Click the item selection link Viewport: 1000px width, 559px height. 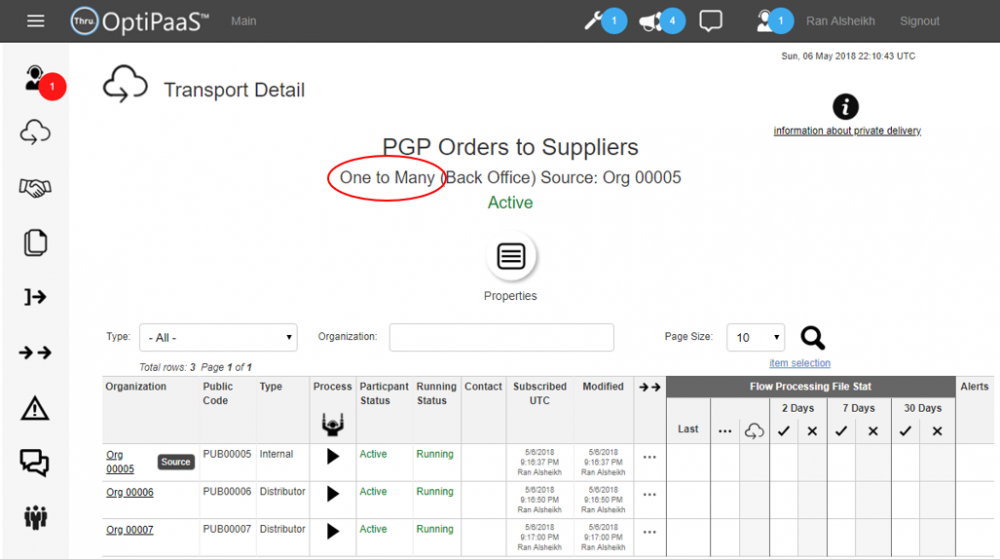pyautogui.click(x=799, y=363)
